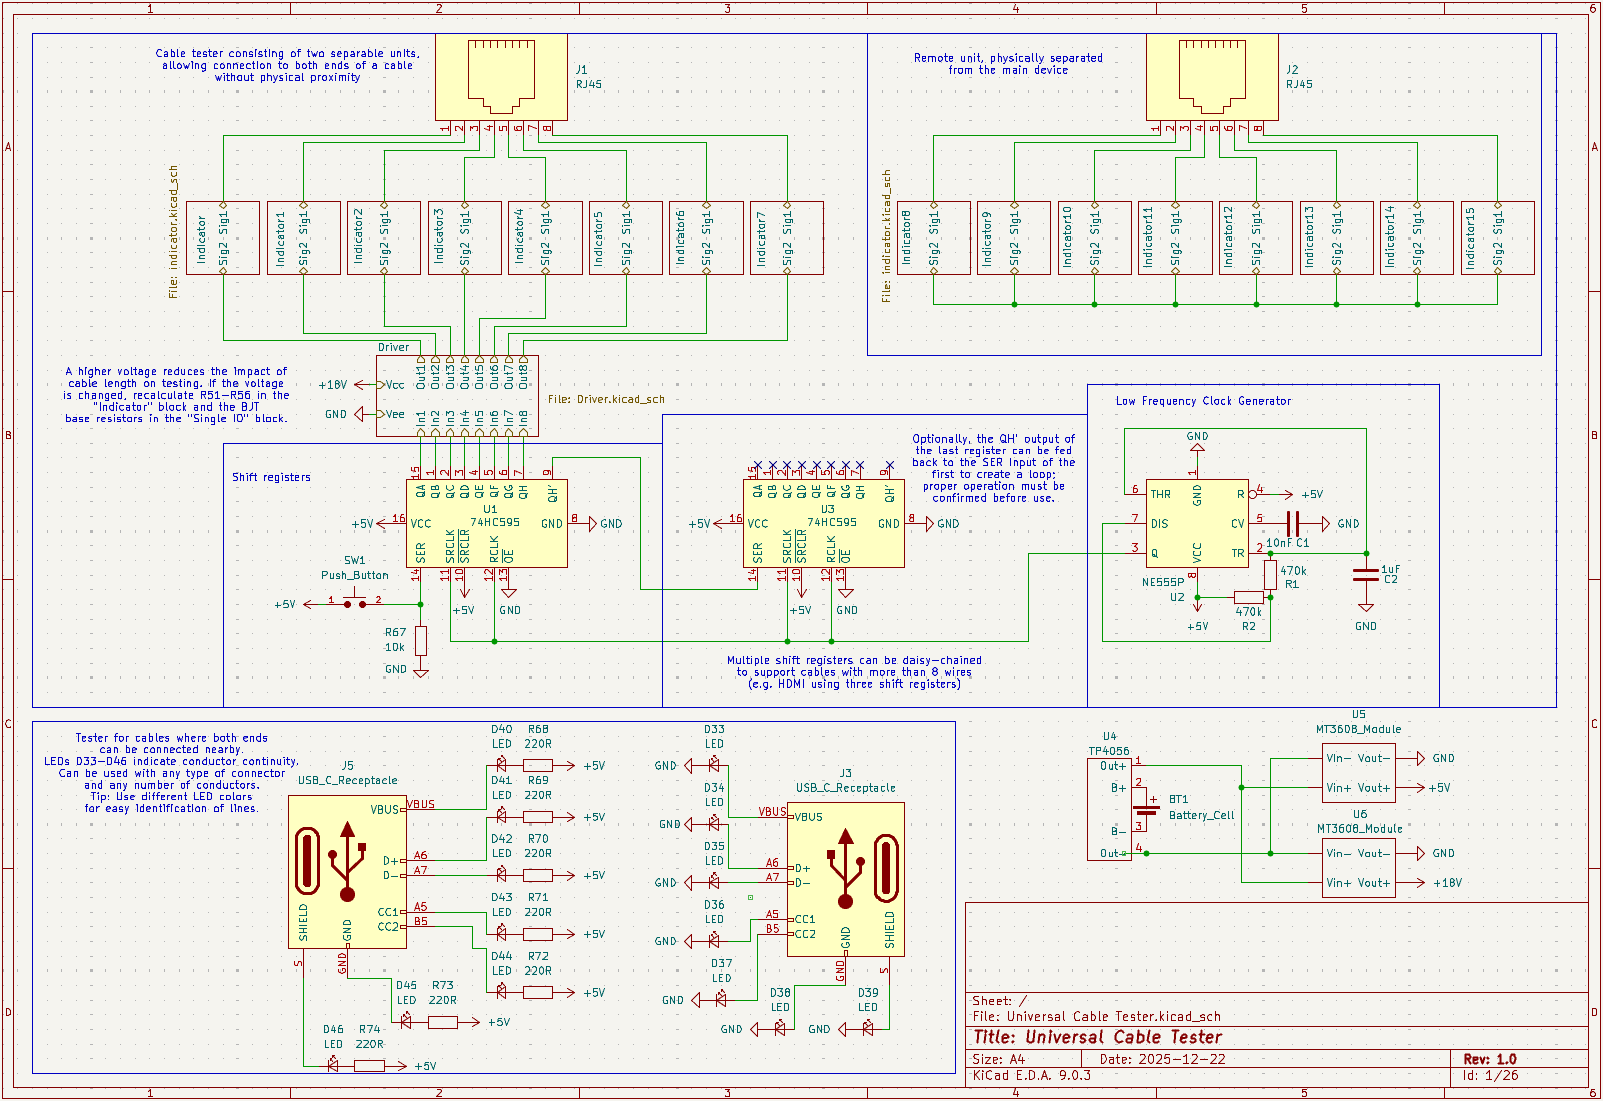Select the U3 74HC595 shift register symbol
The image size is (1603, 1101).
pyautogui.click(x=824, y=523)
